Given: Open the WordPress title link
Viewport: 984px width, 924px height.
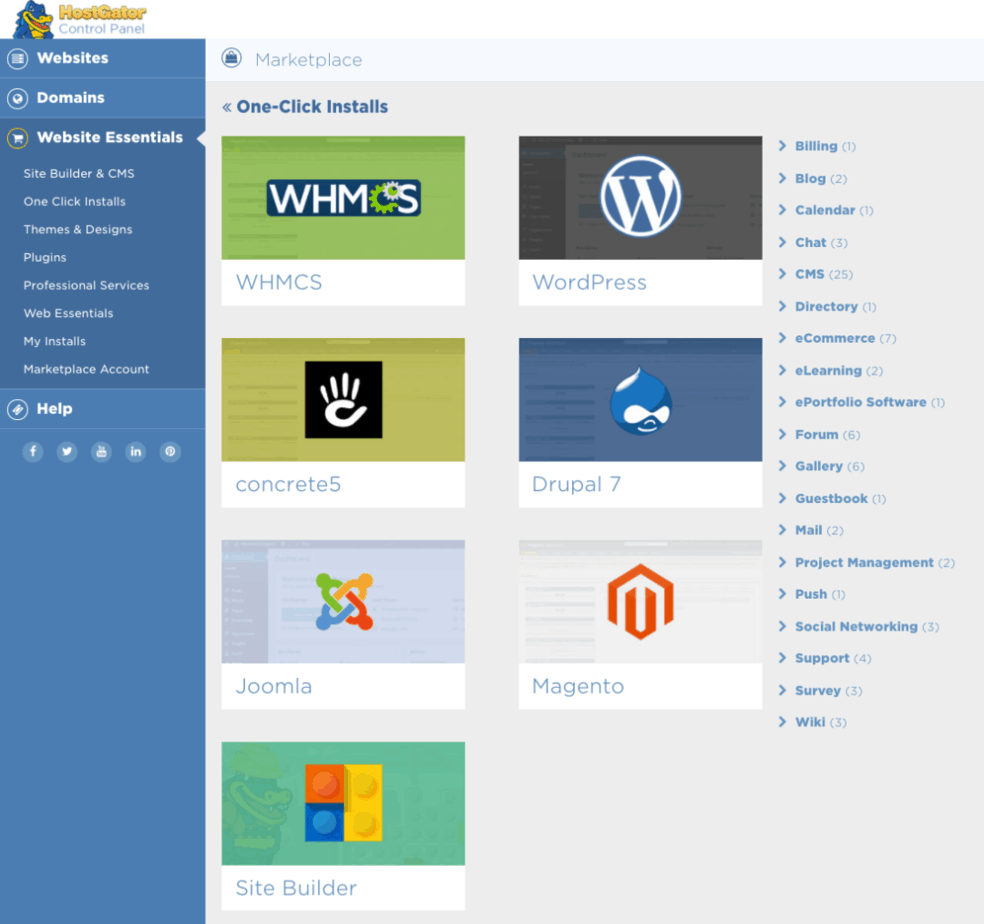Looking at the screenshot, I should (x=589, y=282).
